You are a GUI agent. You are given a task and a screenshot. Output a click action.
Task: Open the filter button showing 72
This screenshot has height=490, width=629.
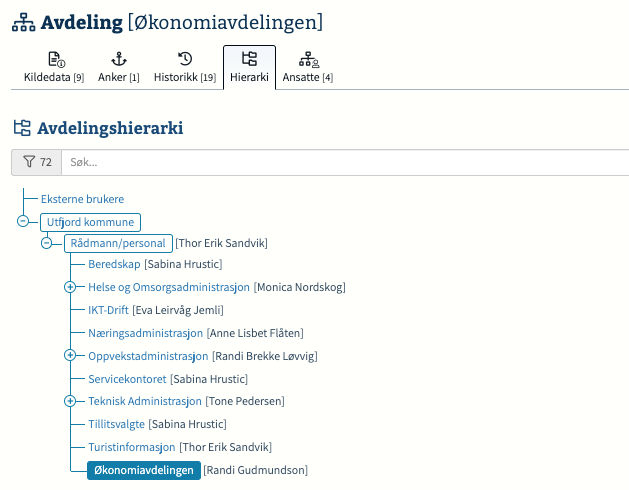point(37,162)
